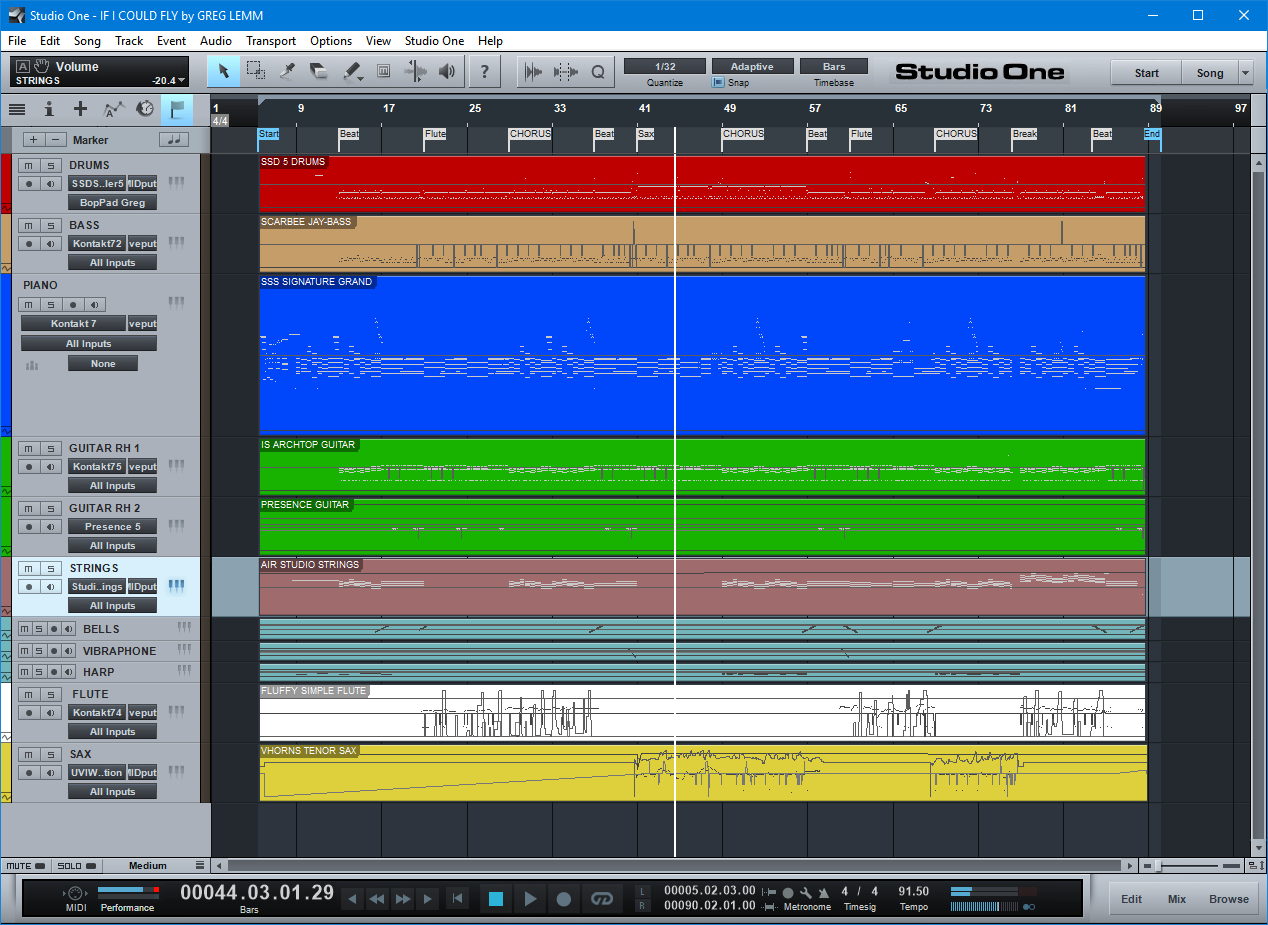The height and width of the screenshot is (925, 1268).
Task: Select the Split tool
Action: point(288,71)
